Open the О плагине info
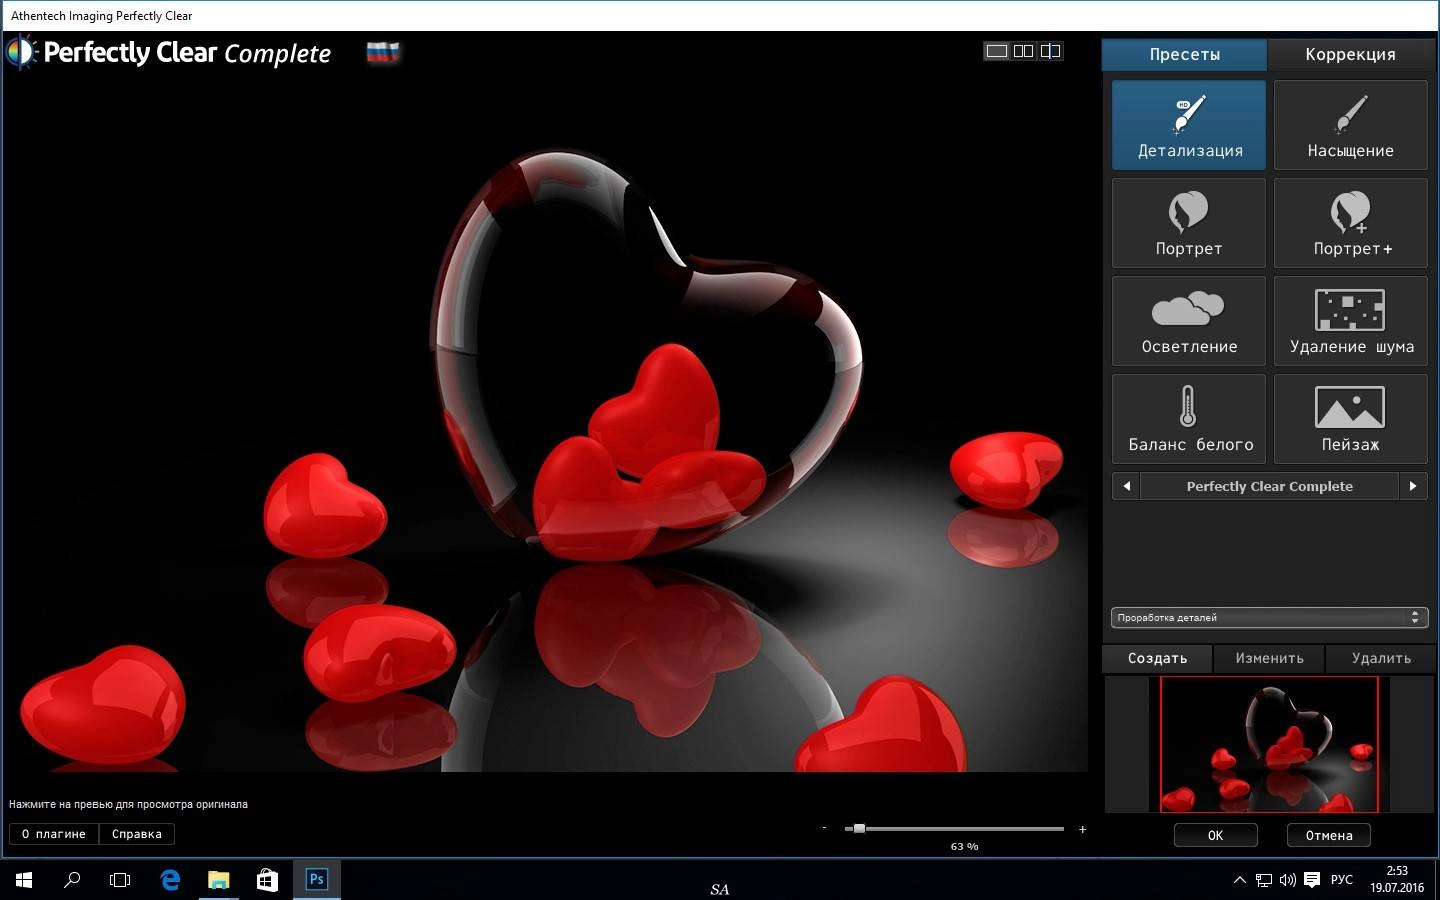 [54, 834]
